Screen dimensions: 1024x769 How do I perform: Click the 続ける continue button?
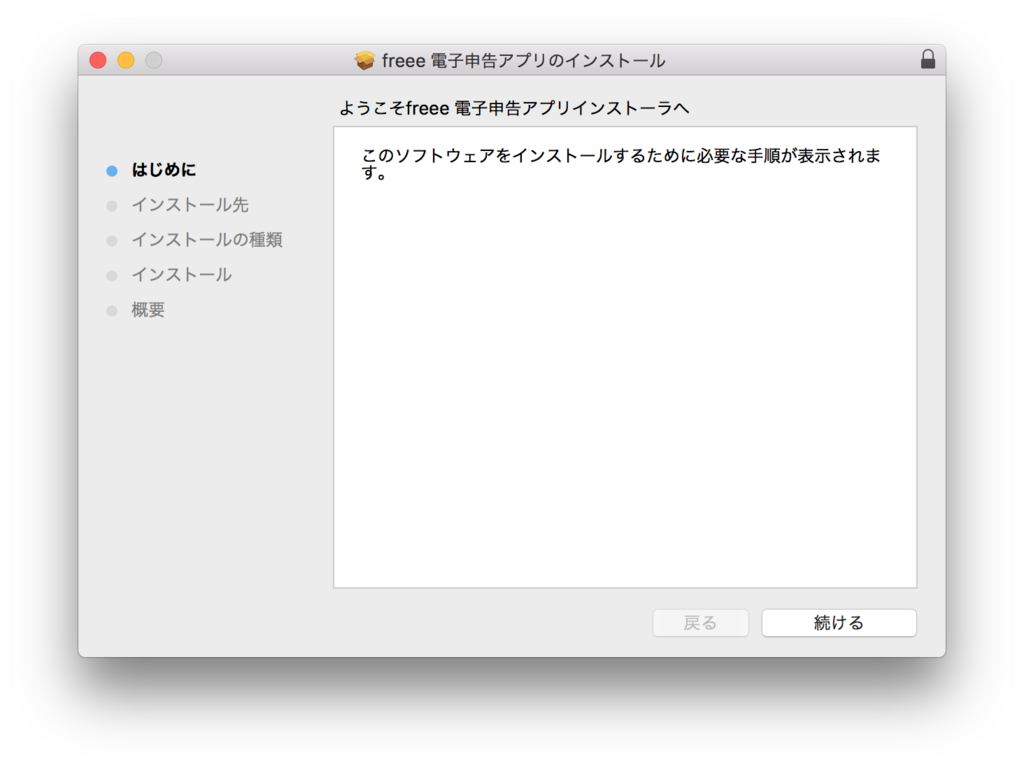[839, 623]
